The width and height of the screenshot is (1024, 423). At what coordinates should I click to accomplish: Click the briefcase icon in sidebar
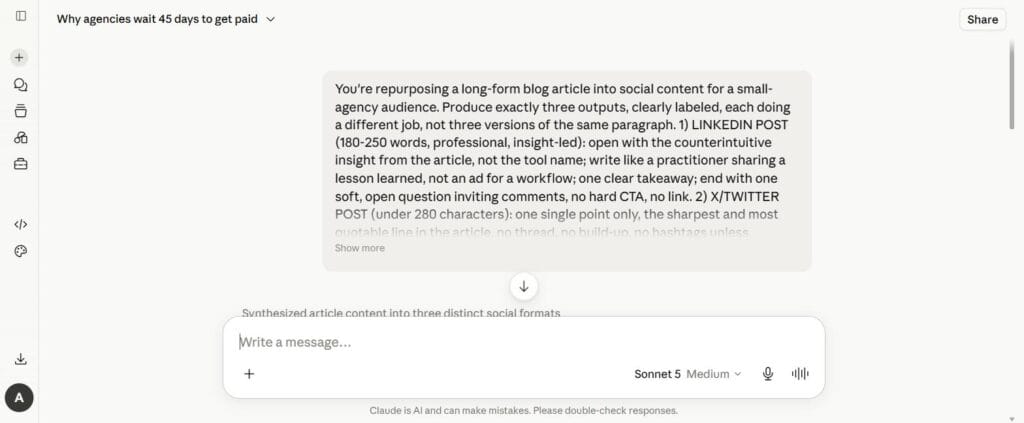click(20, 164)
